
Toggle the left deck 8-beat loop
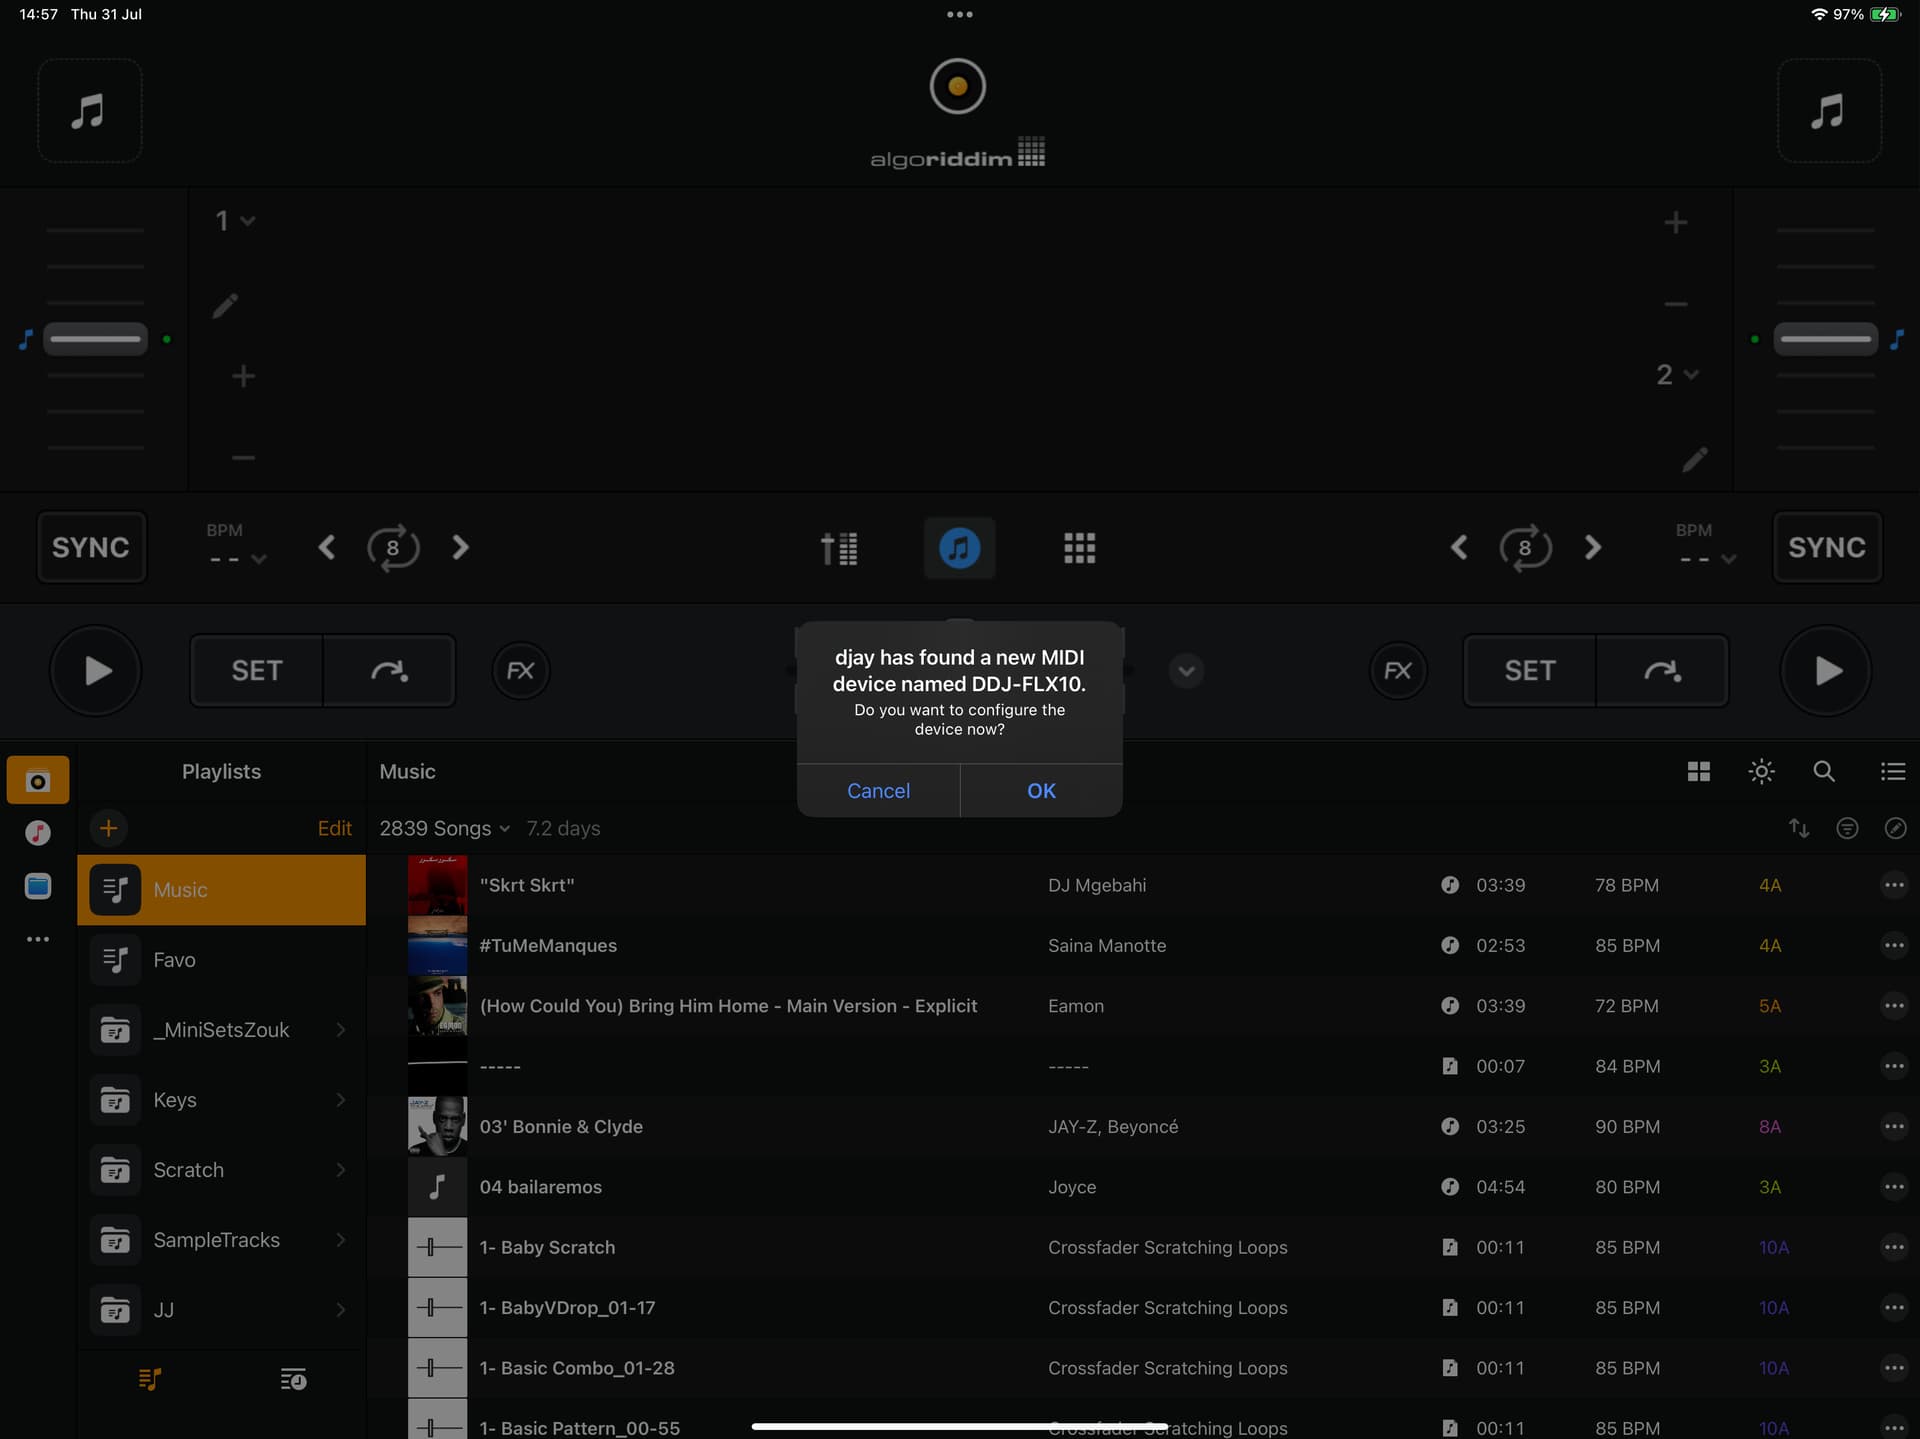pyautogui.click(x=393, y=547)
